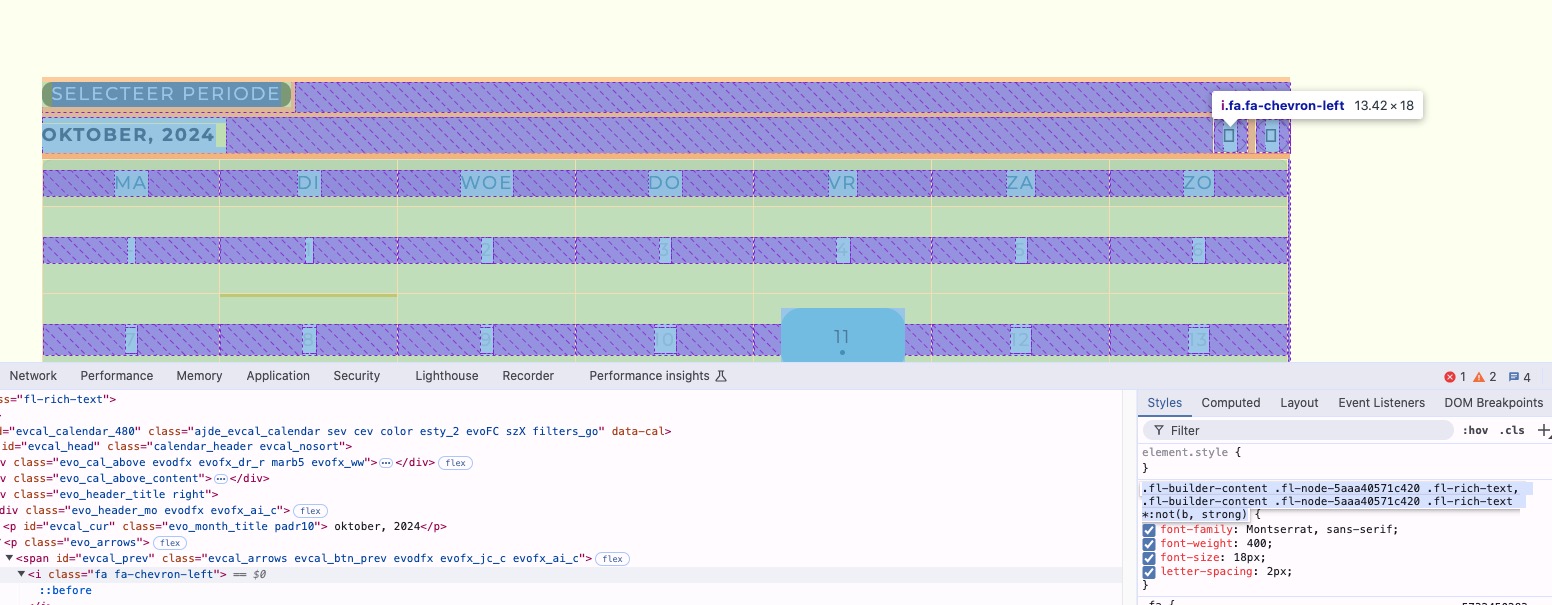Click the flask icon beside Performance insights
The image size is (1552, 605).
pyautogui.click(x=721, y=376)
